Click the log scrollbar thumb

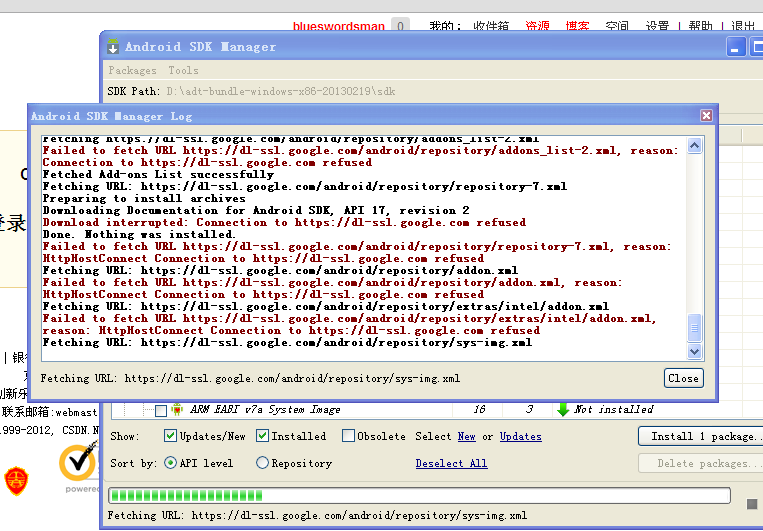tap(694, 329)
